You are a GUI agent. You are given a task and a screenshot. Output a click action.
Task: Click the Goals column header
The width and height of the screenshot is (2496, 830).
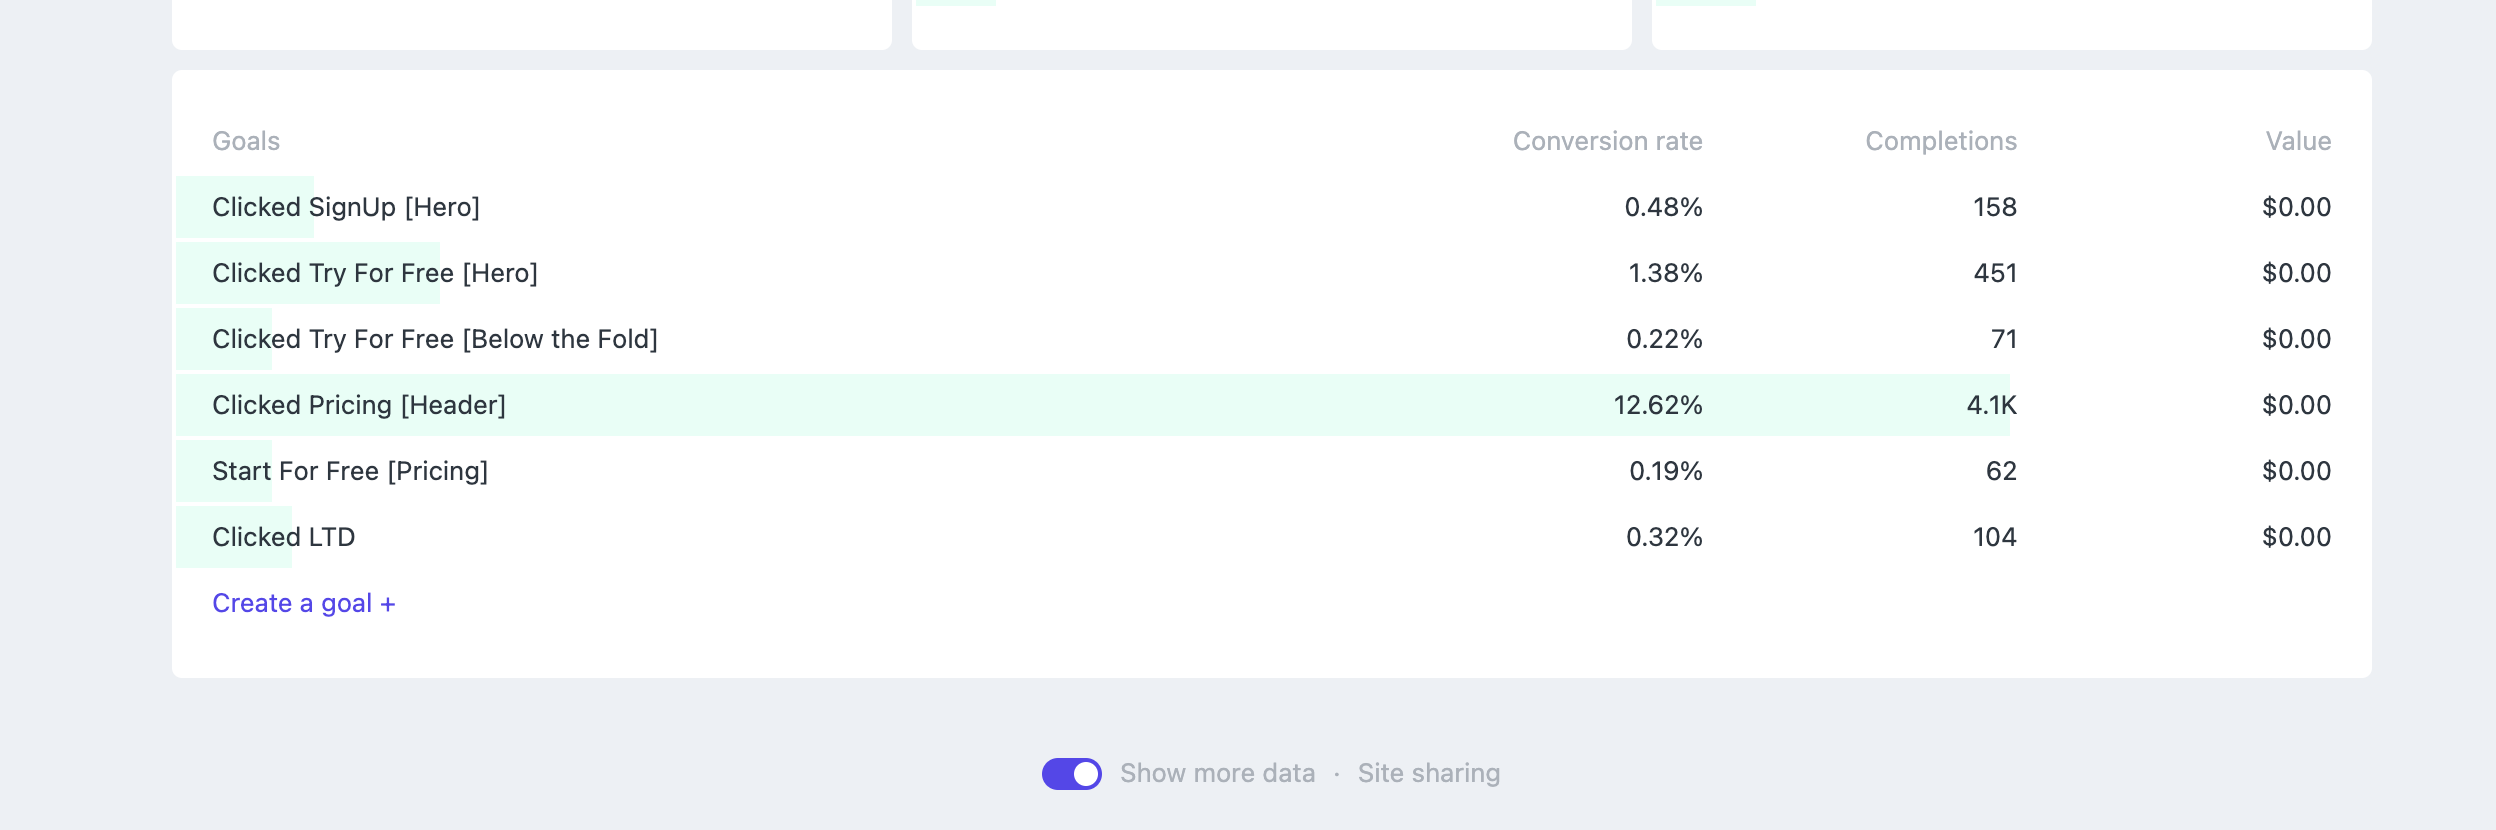click(246, 141)
